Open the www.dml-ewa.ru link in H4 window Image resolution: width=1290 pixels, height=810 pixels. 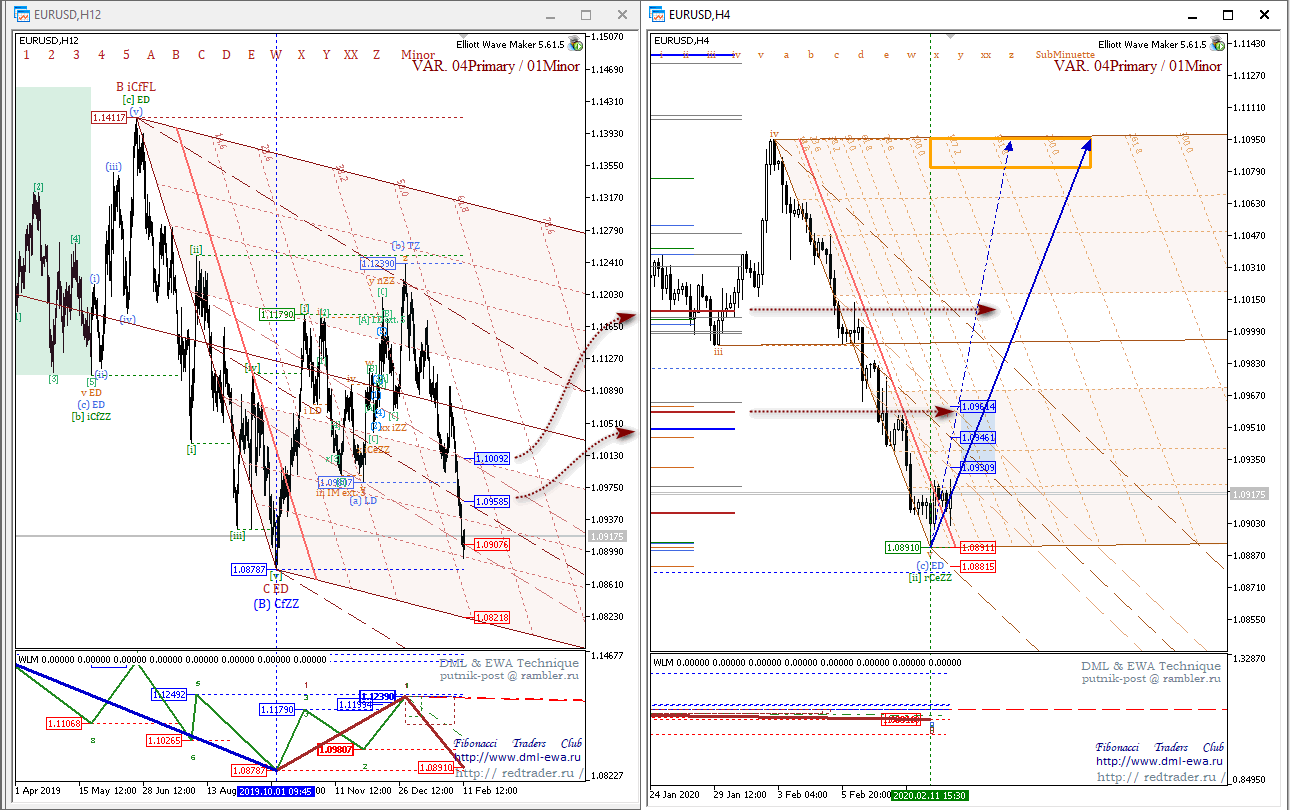coord(1160,761)
